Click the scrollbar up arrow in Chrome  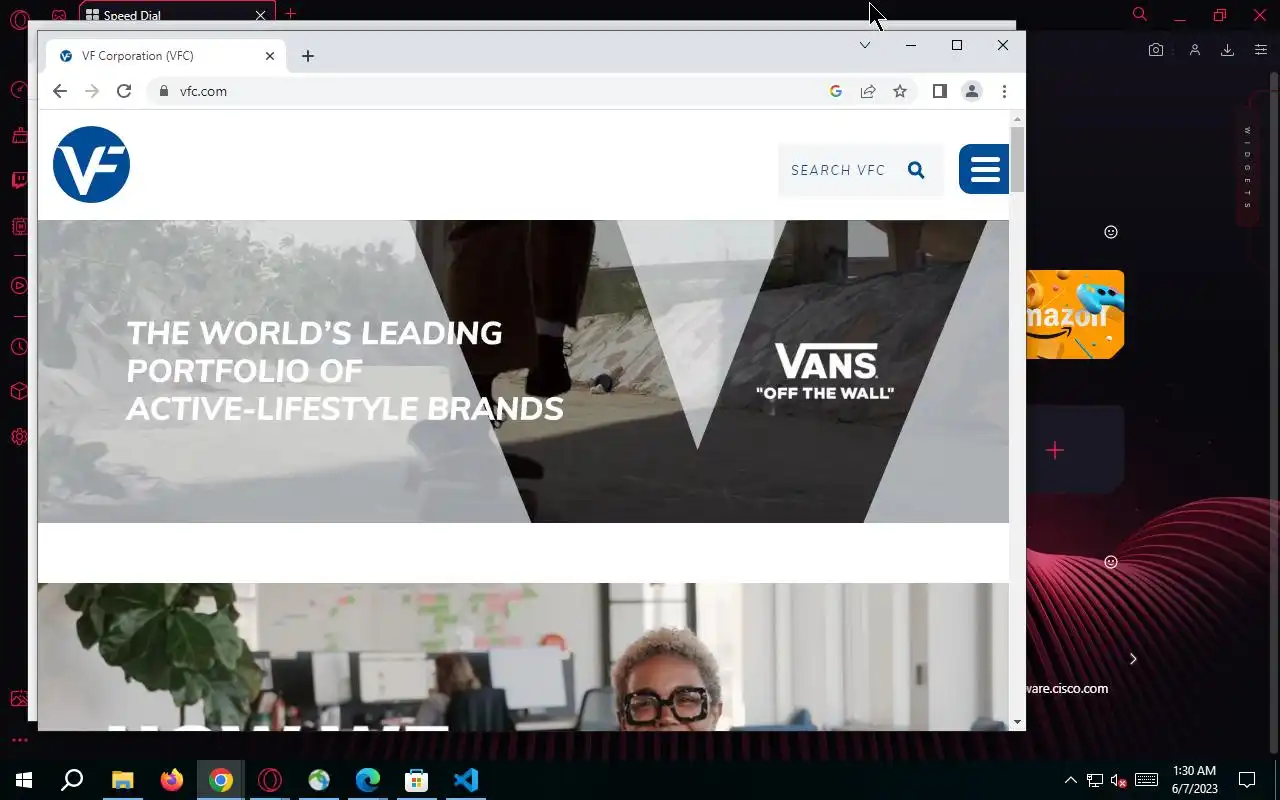tap(1017, 119)
